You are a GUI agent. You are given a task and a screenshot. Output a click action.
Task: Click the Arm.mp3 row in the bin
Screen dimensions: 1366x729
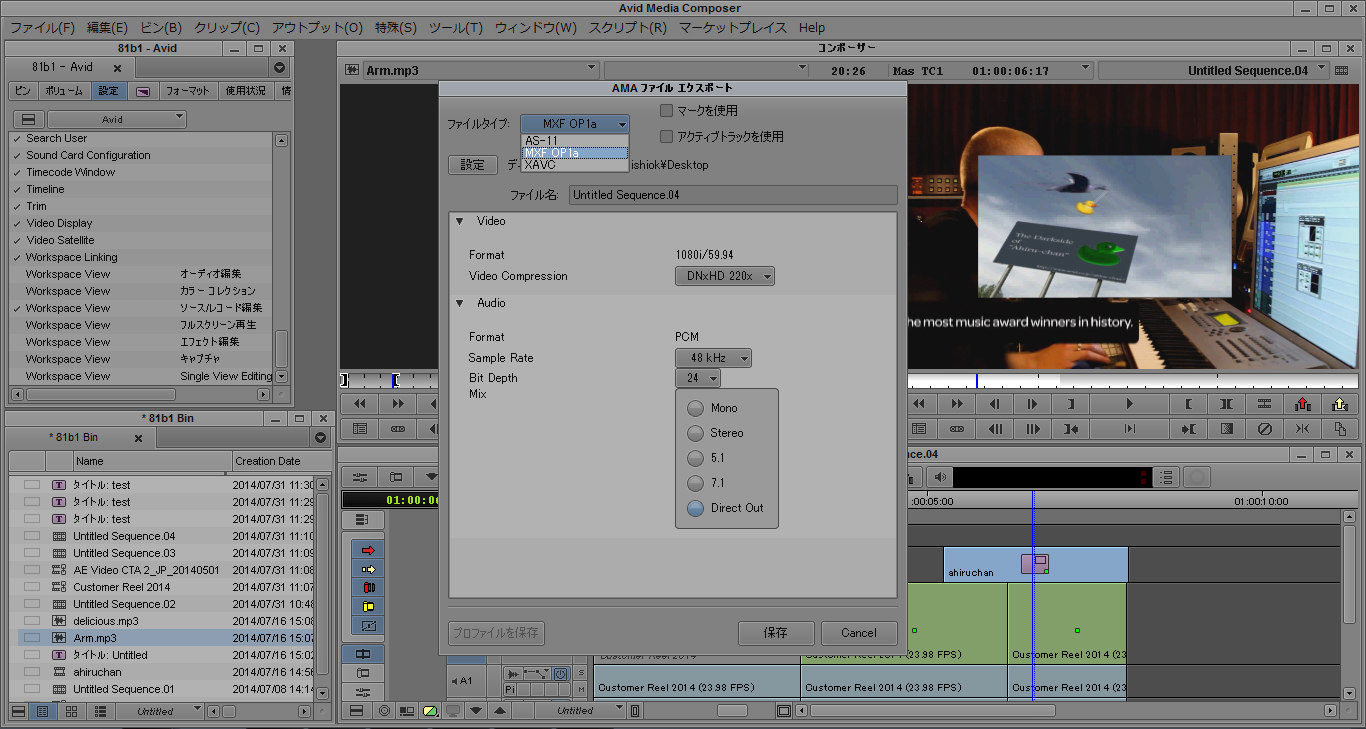pos(167,638)
